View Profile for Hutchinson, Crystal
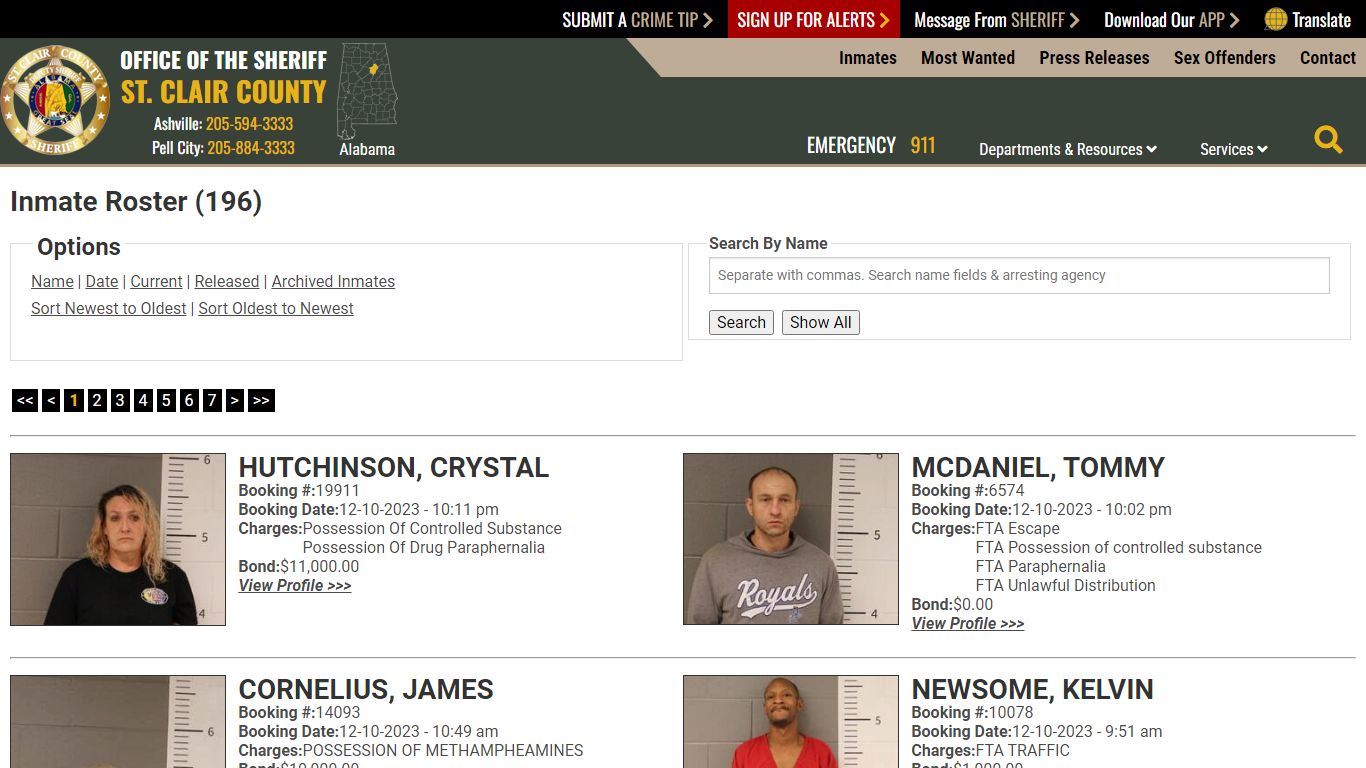 (295, 586)
